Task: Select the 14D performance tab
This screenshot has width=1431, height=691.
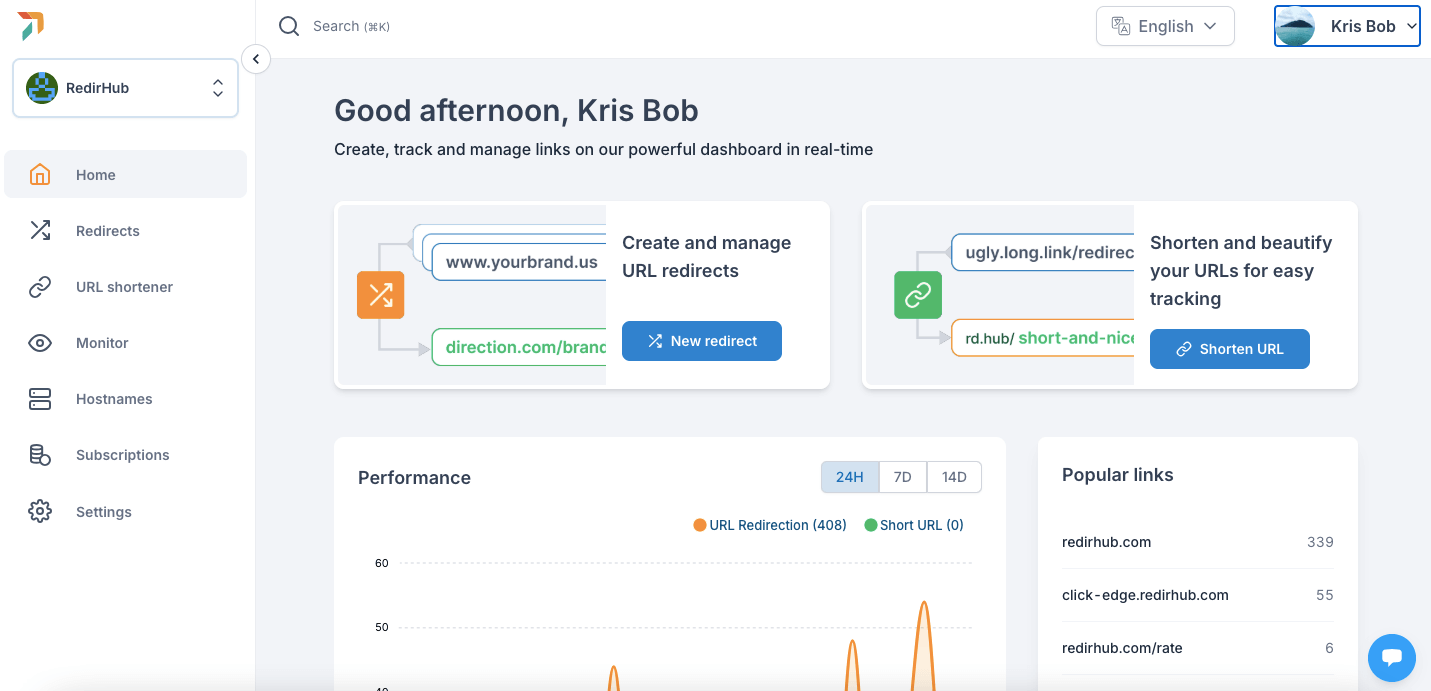Action: [953, 477]
